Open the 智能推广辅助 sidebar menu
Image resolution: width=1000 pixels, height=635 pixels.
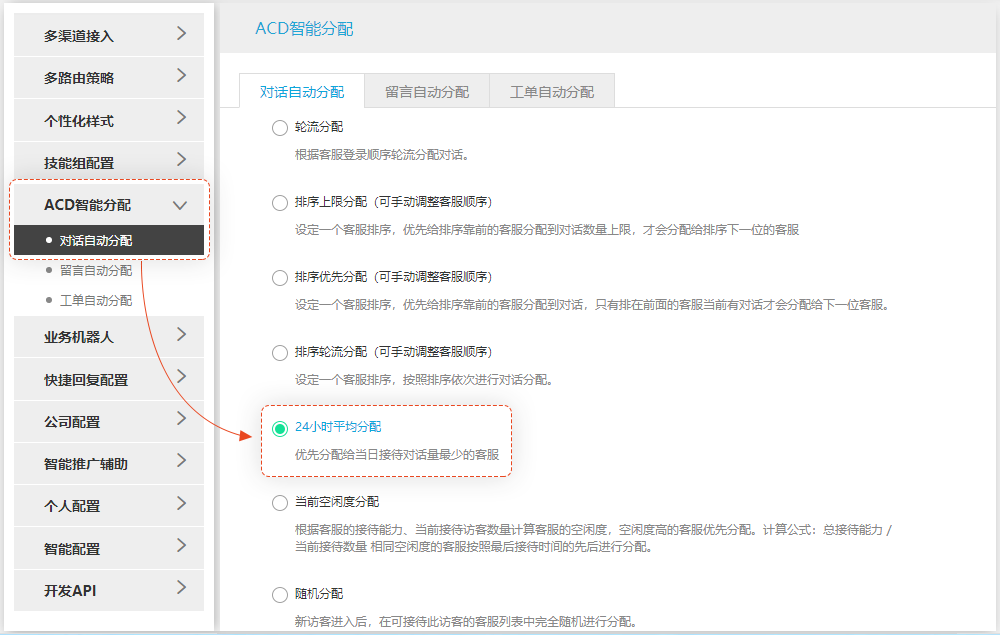point(109,463)
